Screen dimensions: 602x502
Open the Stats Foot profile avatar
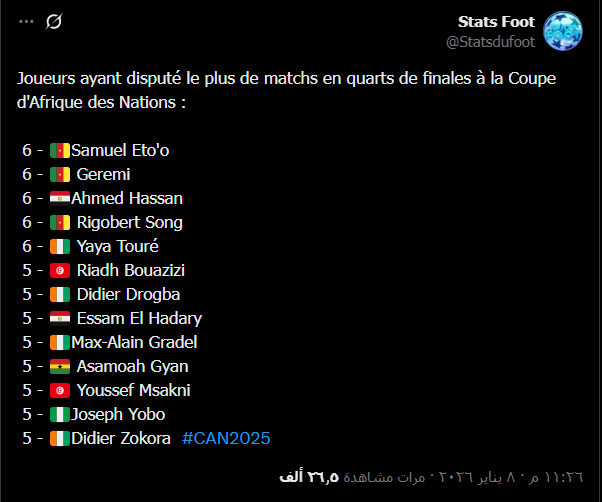pos(563,31)
